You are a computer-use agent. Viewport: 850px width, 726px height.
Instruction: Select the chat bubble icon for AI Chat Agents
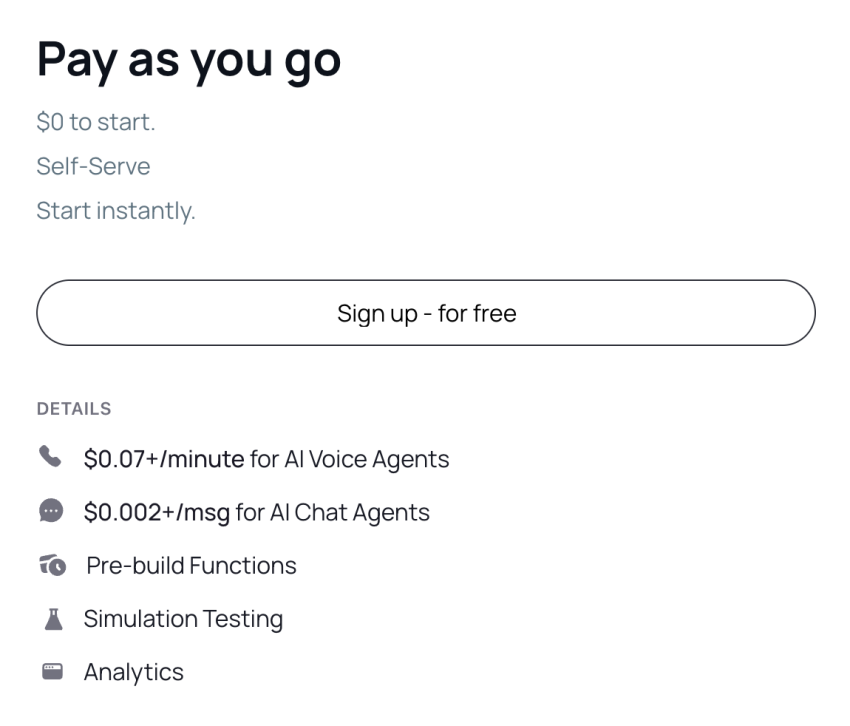pyautogui.click(x=50, y=511)
